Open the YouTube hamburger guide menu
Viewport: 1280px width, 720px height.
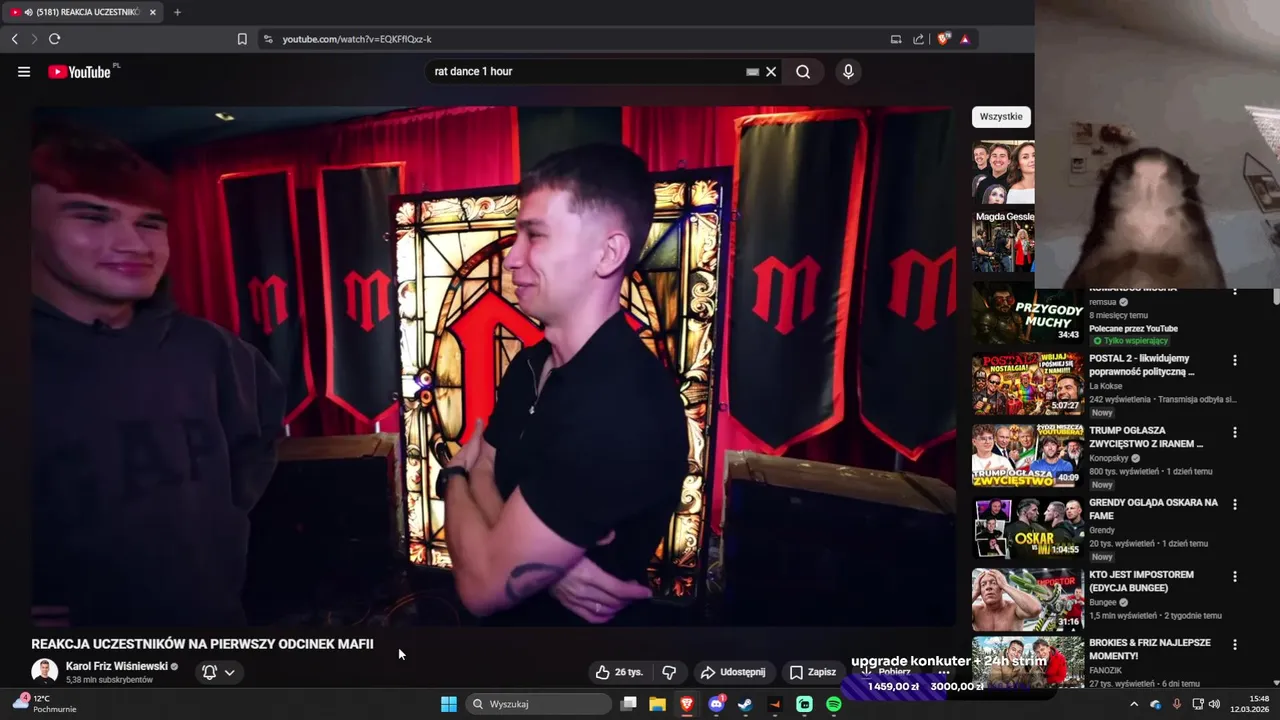(24, 72)
